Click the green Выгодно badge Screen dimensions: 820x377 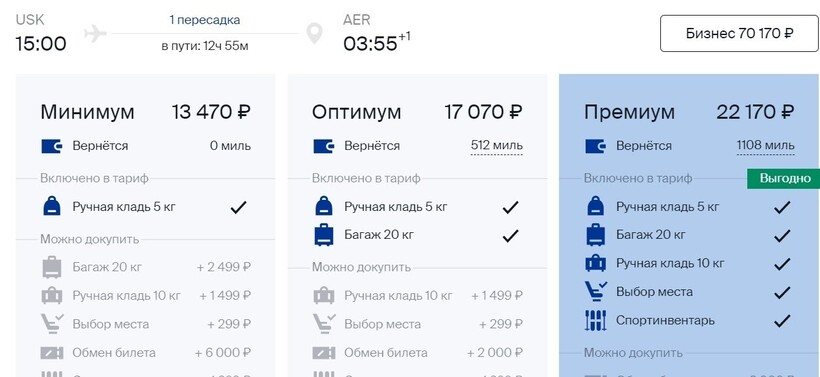point(783,179)
